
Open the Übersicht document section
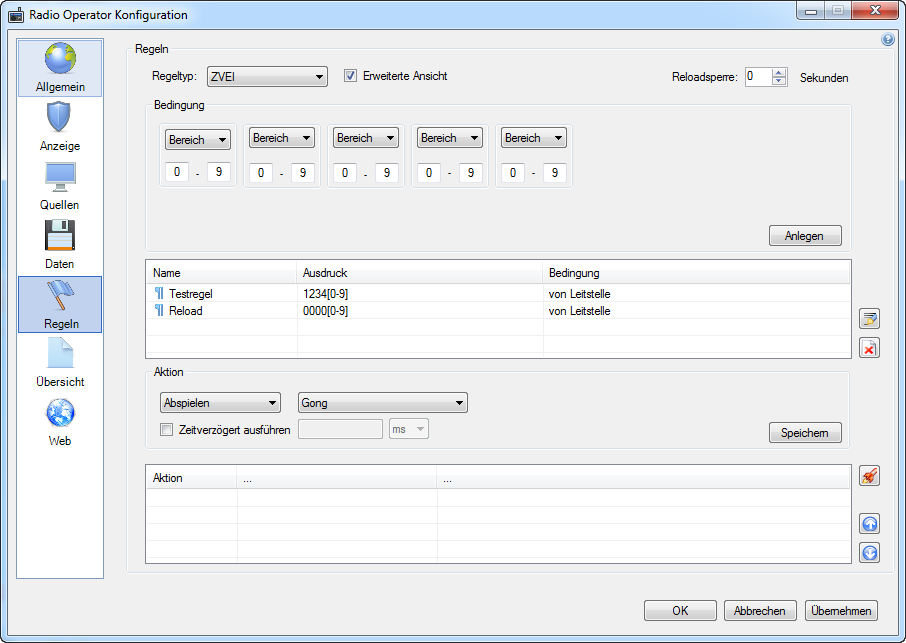pos(60,362)
